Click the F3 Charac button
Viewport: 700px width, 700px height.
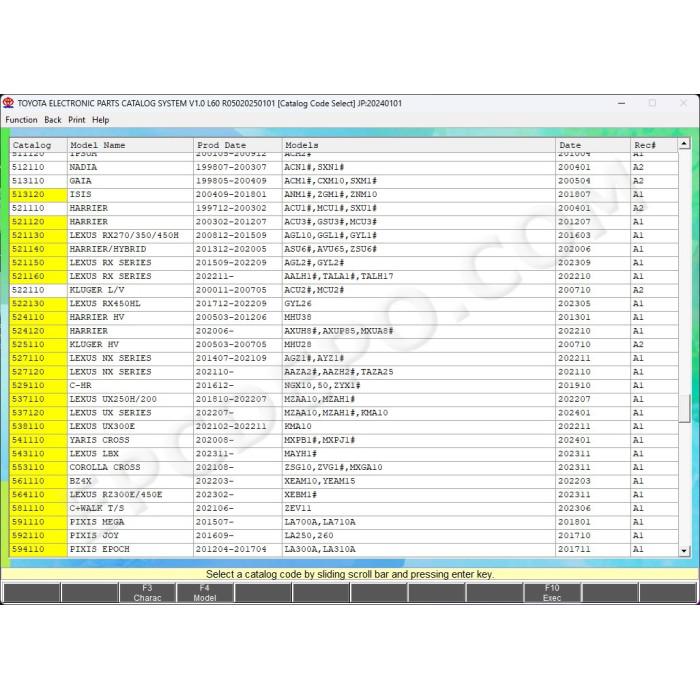point(147,592)
